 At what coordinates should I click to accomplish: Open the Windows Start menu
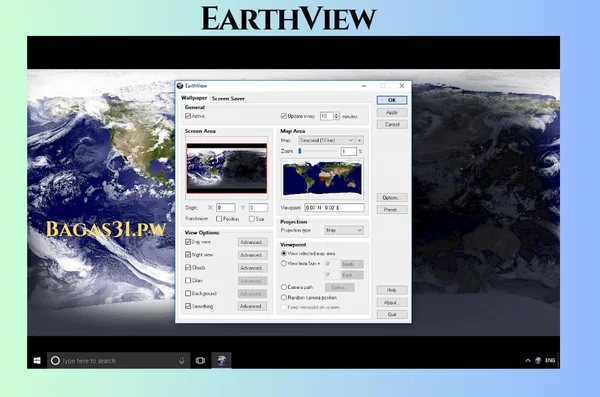click(x=37, y=361)
